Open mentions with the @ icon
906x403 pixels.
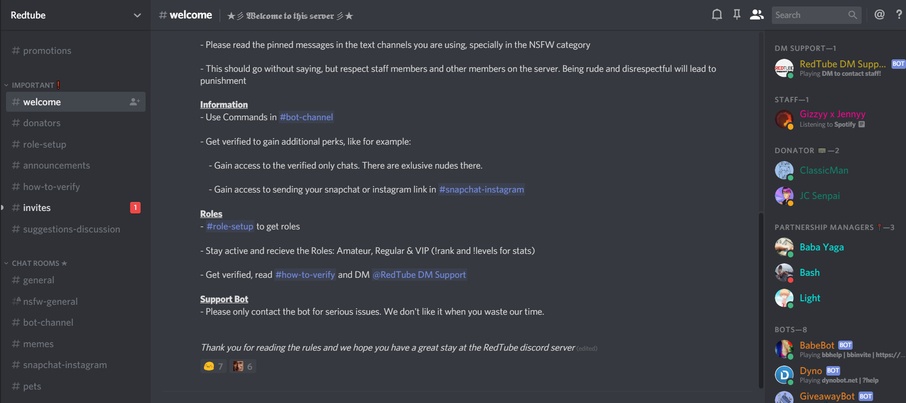(879, 15)
